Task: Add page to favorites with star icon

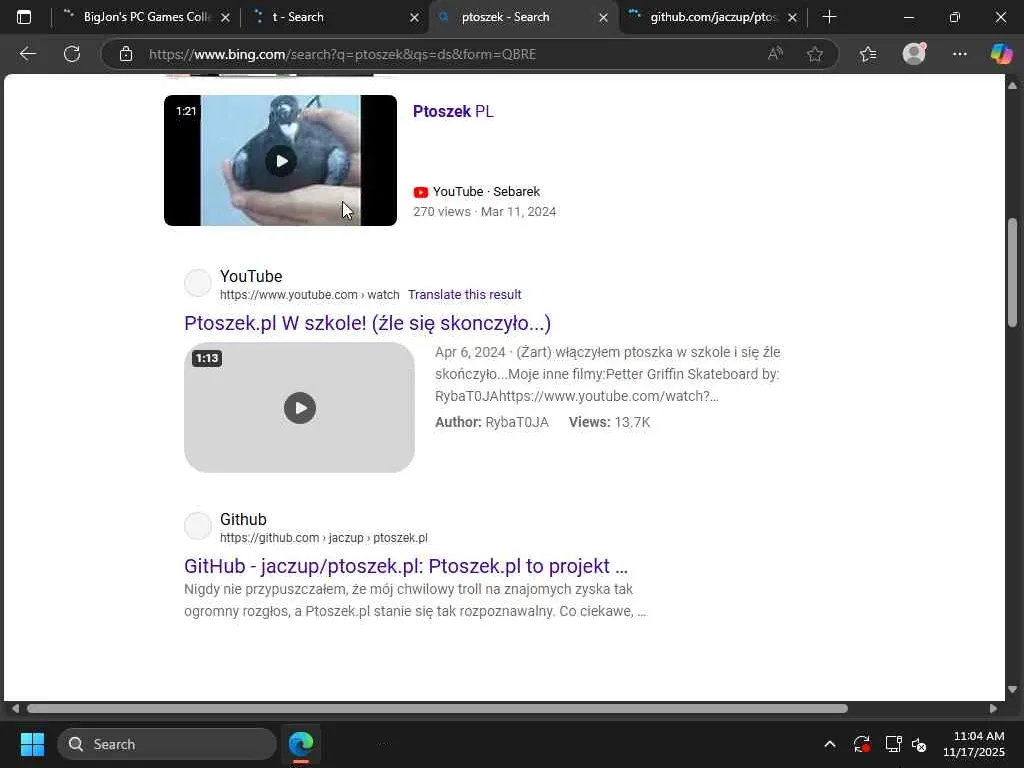Action: pyautogui.click(x=814, y=54)
